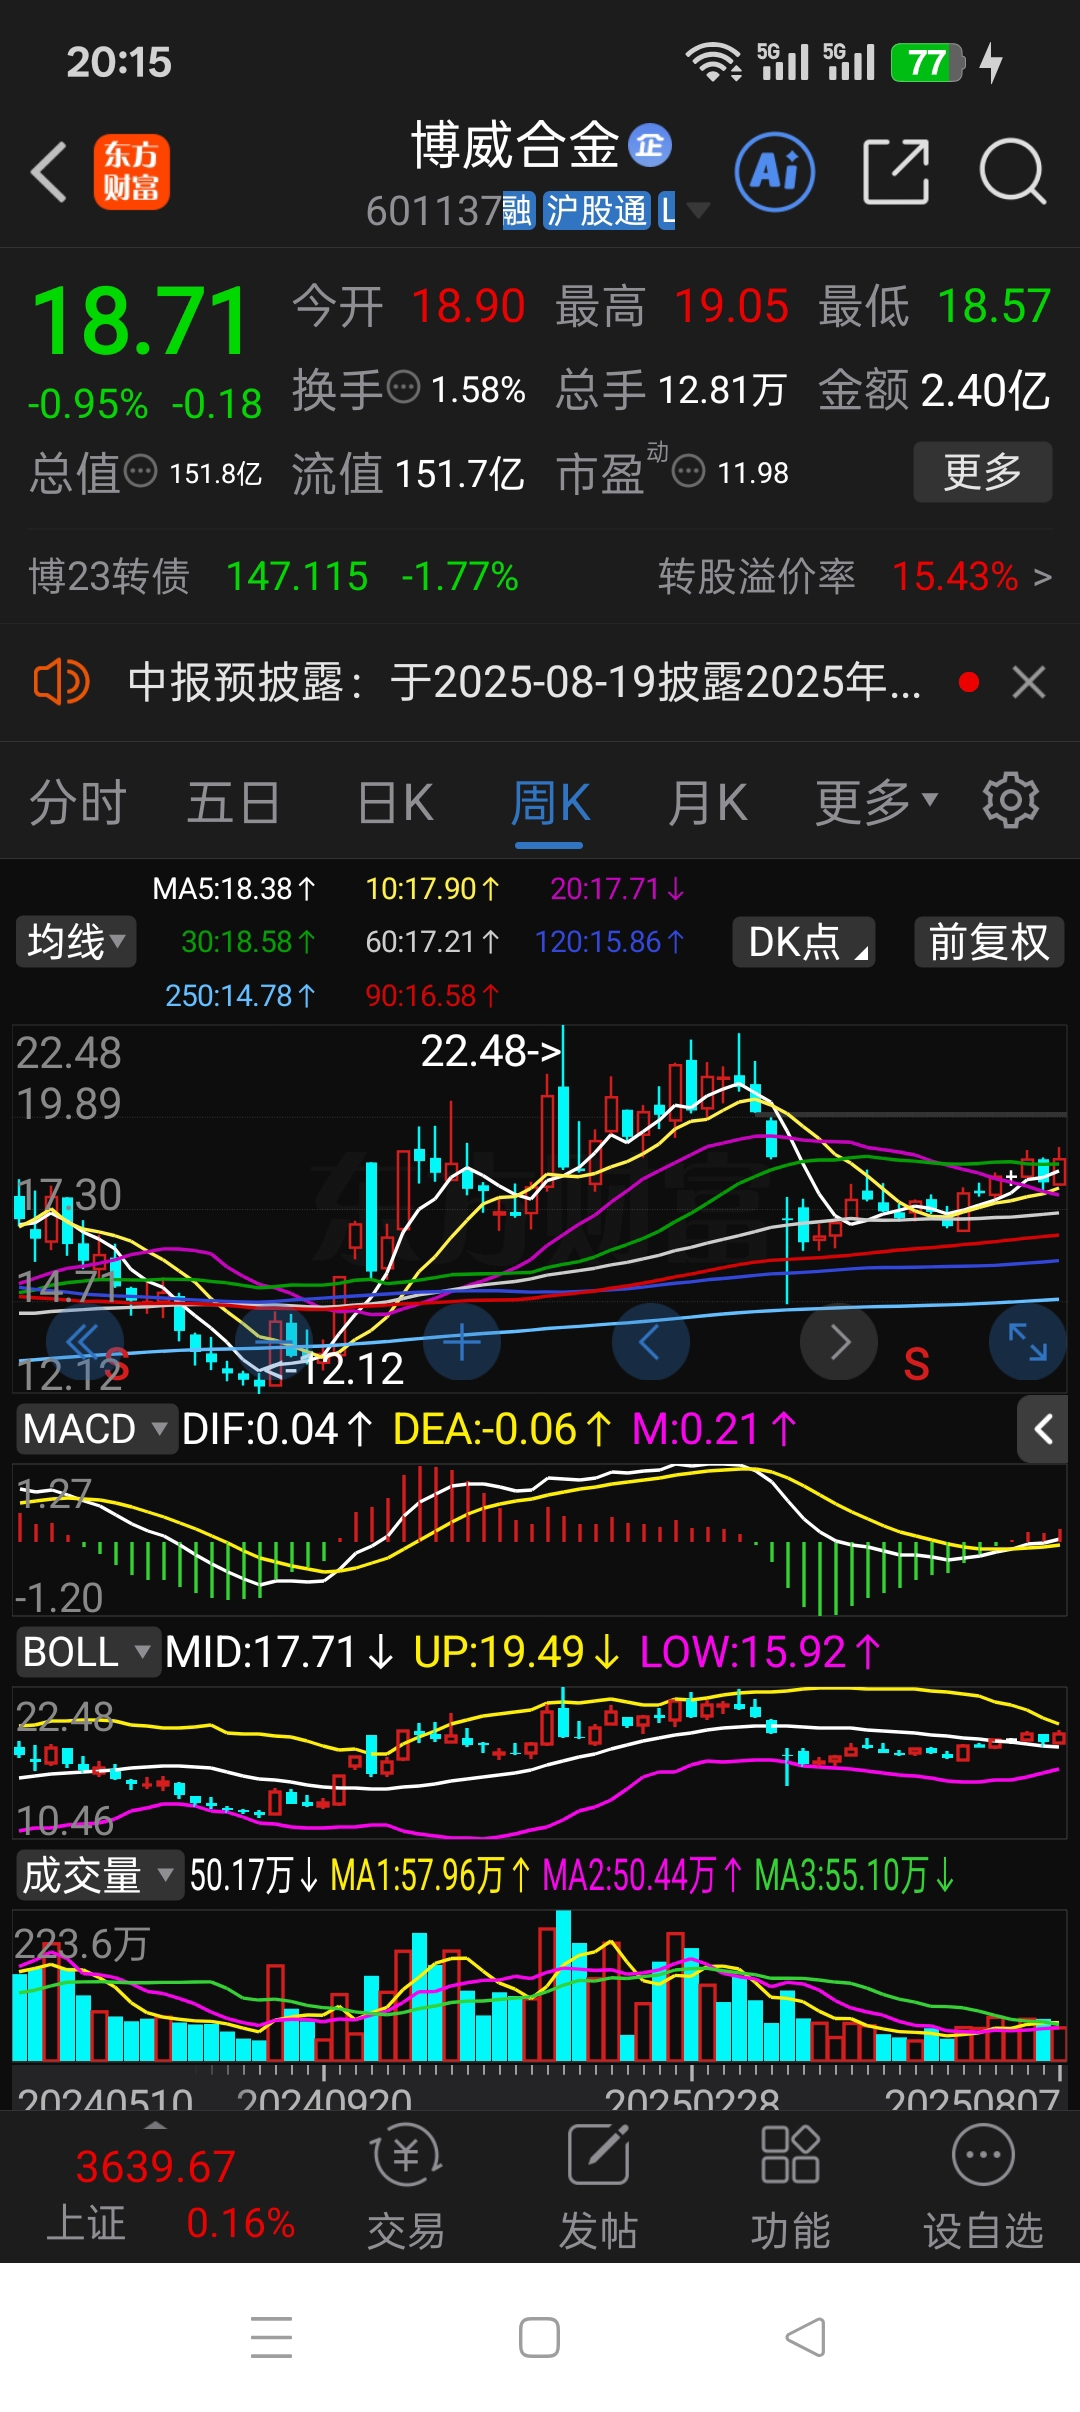Tap the weekly candlestick chart area

(540, 1209)
